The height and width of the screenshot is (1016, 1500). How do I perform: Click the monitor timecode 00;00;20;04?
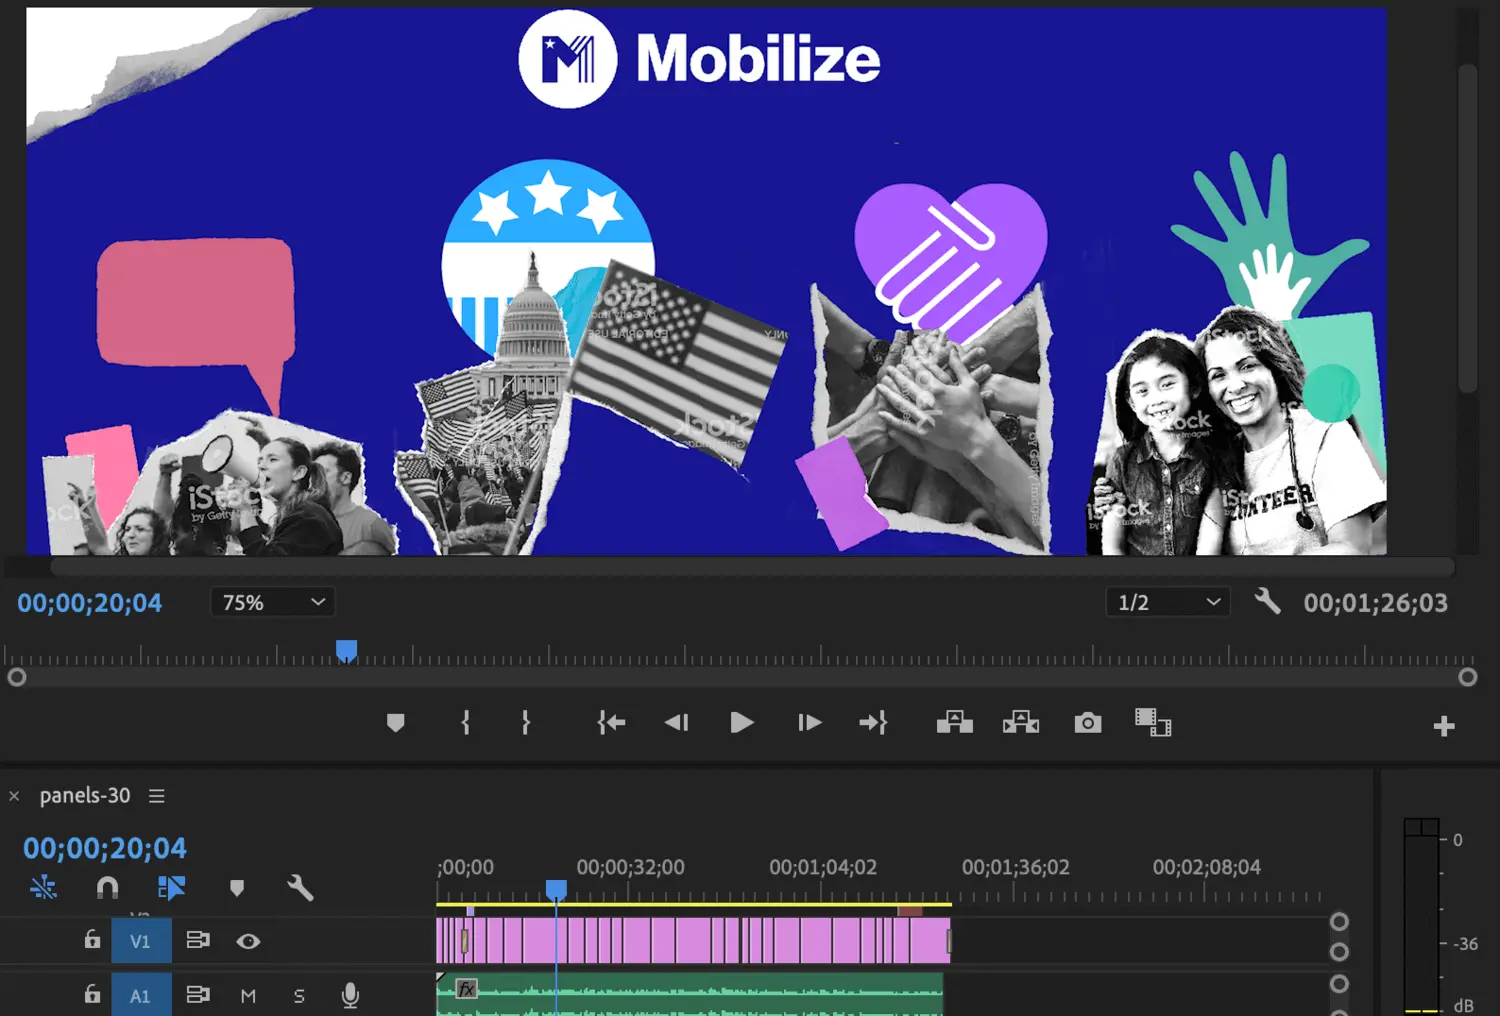click(89, 603)
